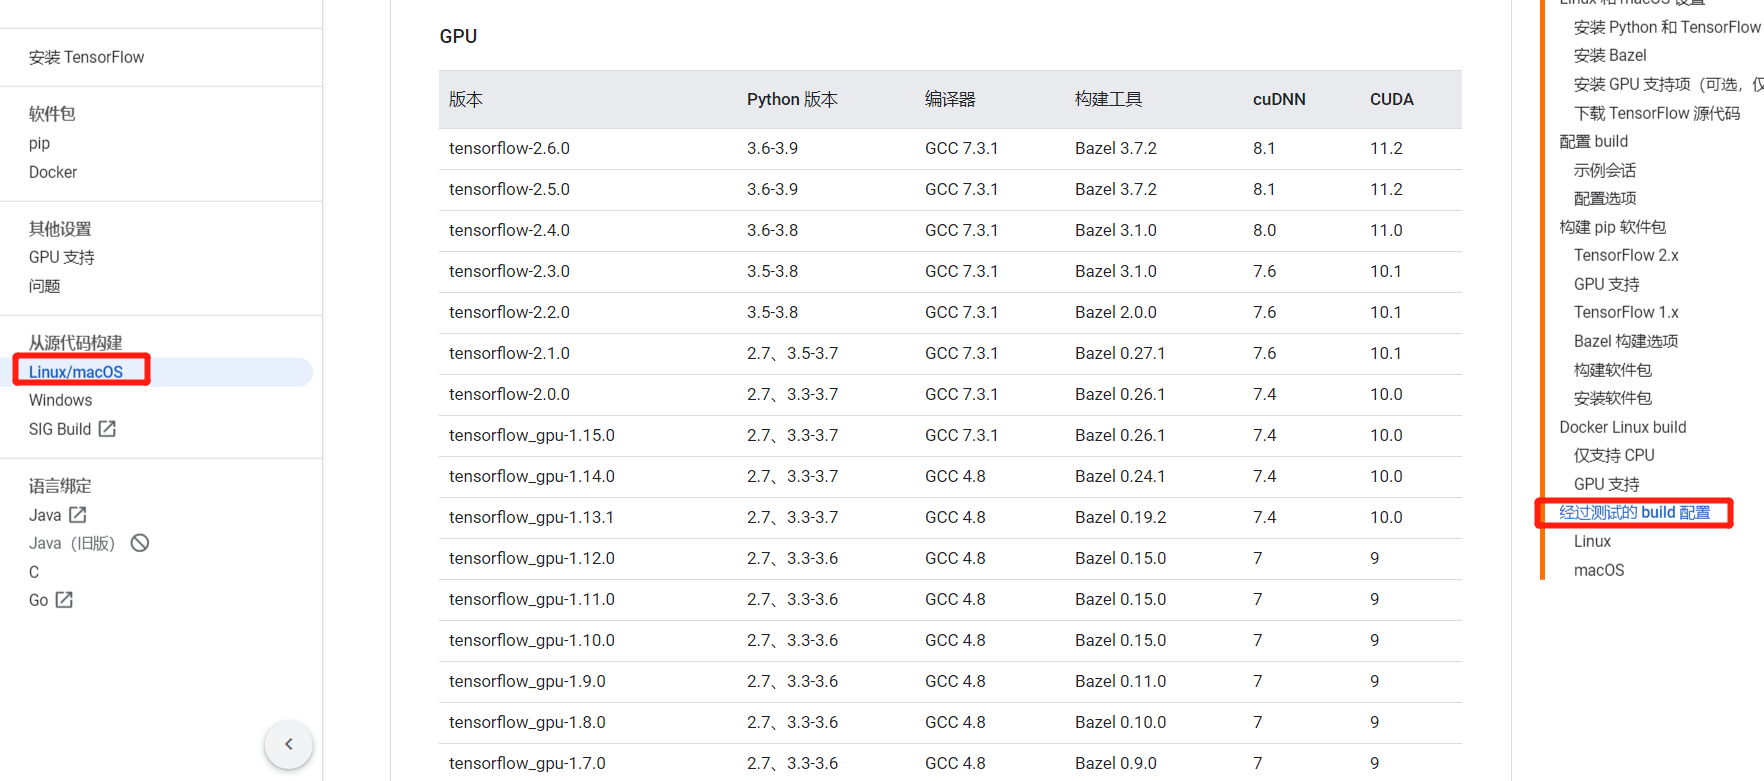The image size is (1764, 781).
Task: Click the external link icon beside Java
Action: [78, 515]
